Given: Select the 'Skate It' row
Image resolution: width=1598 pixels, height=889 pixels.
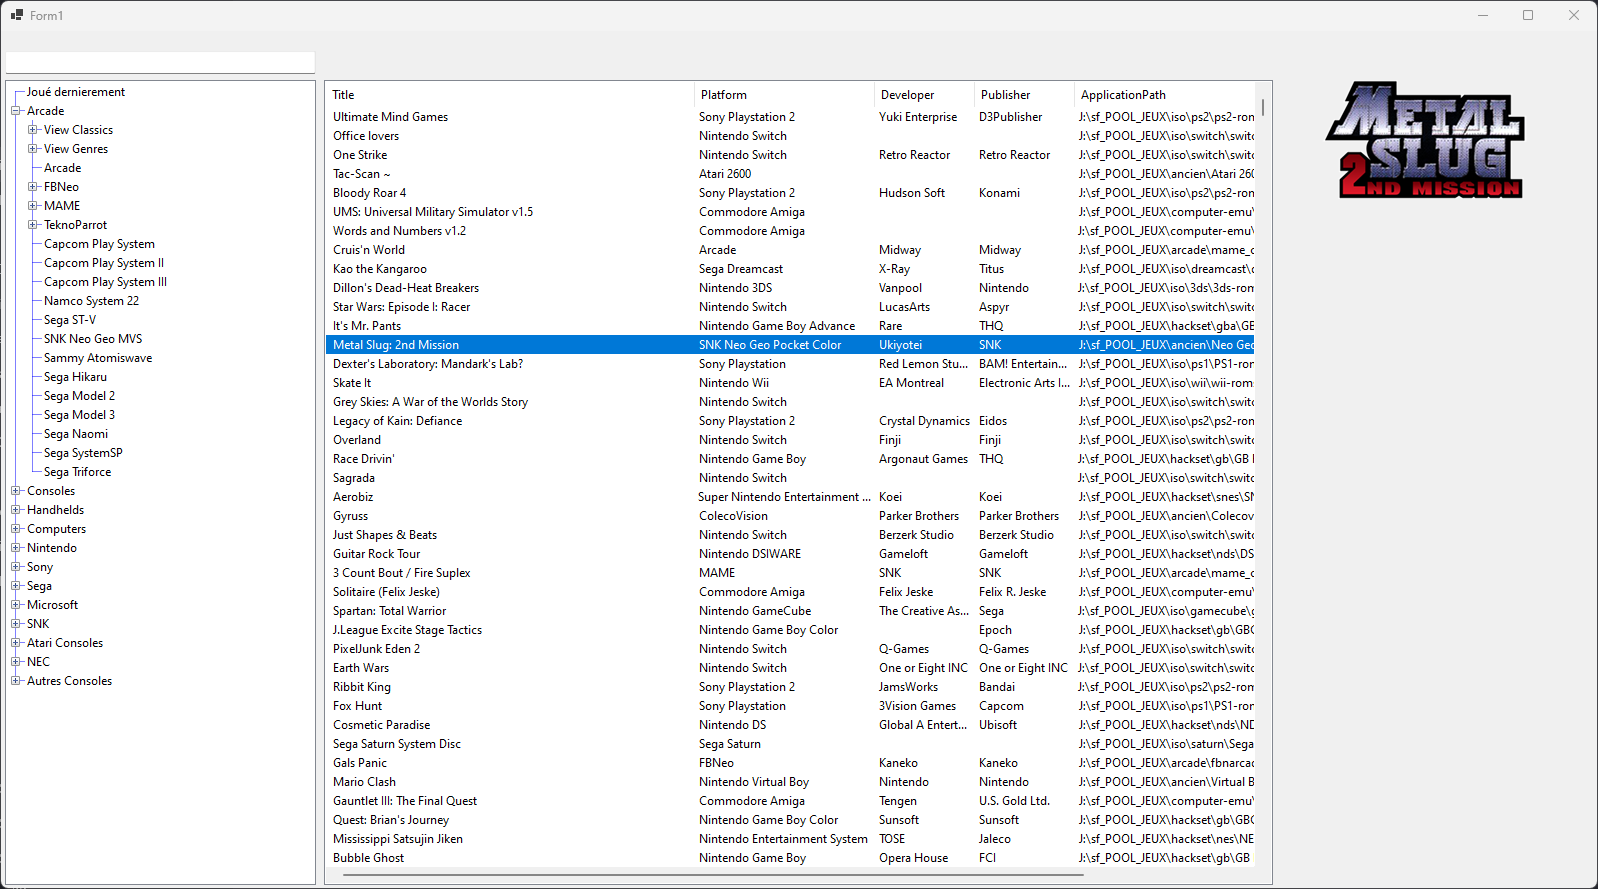Looking at the screenshot, I should pyautogui.click(x=790, y=383).
